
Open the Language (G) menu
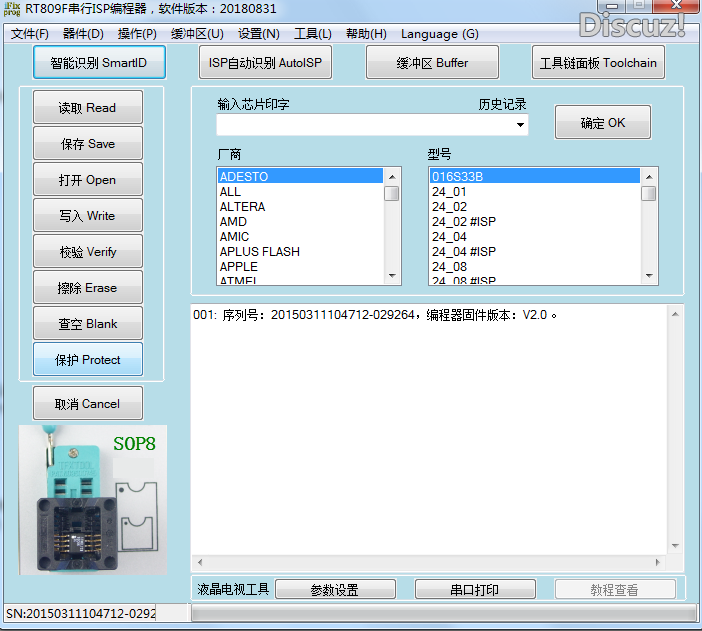click(x=440, y=34)
